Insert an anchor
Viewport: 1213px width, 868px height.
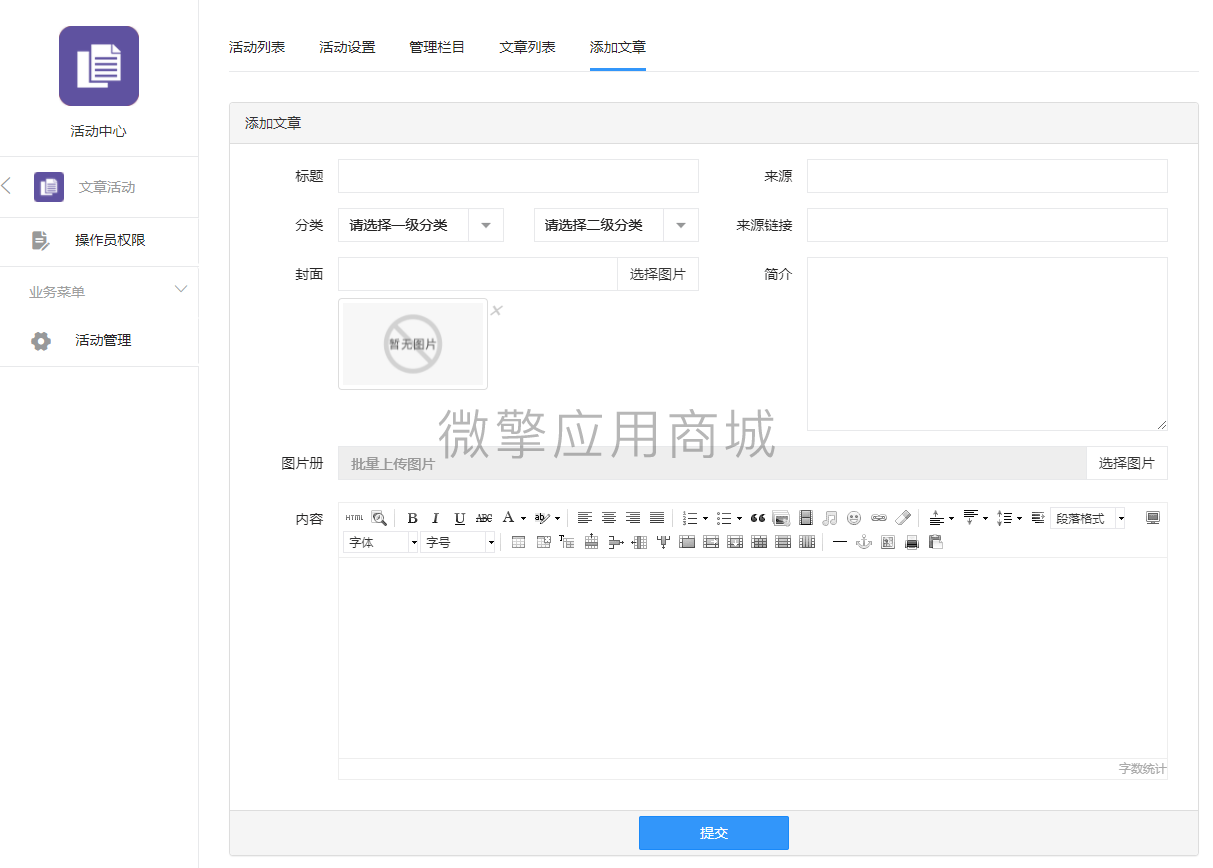tap(863, 542)
